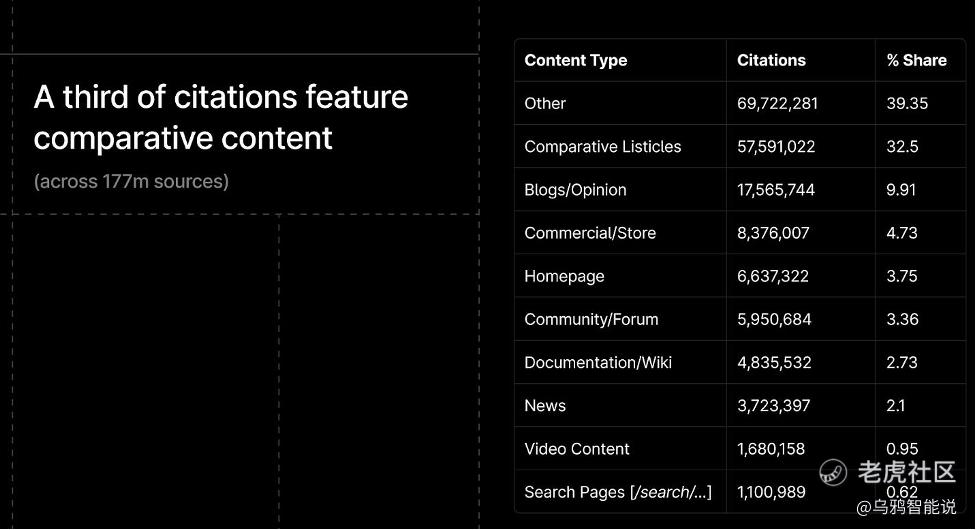Click the Video Content row label
The image size is (976, 530).
[x=576, y=449]
